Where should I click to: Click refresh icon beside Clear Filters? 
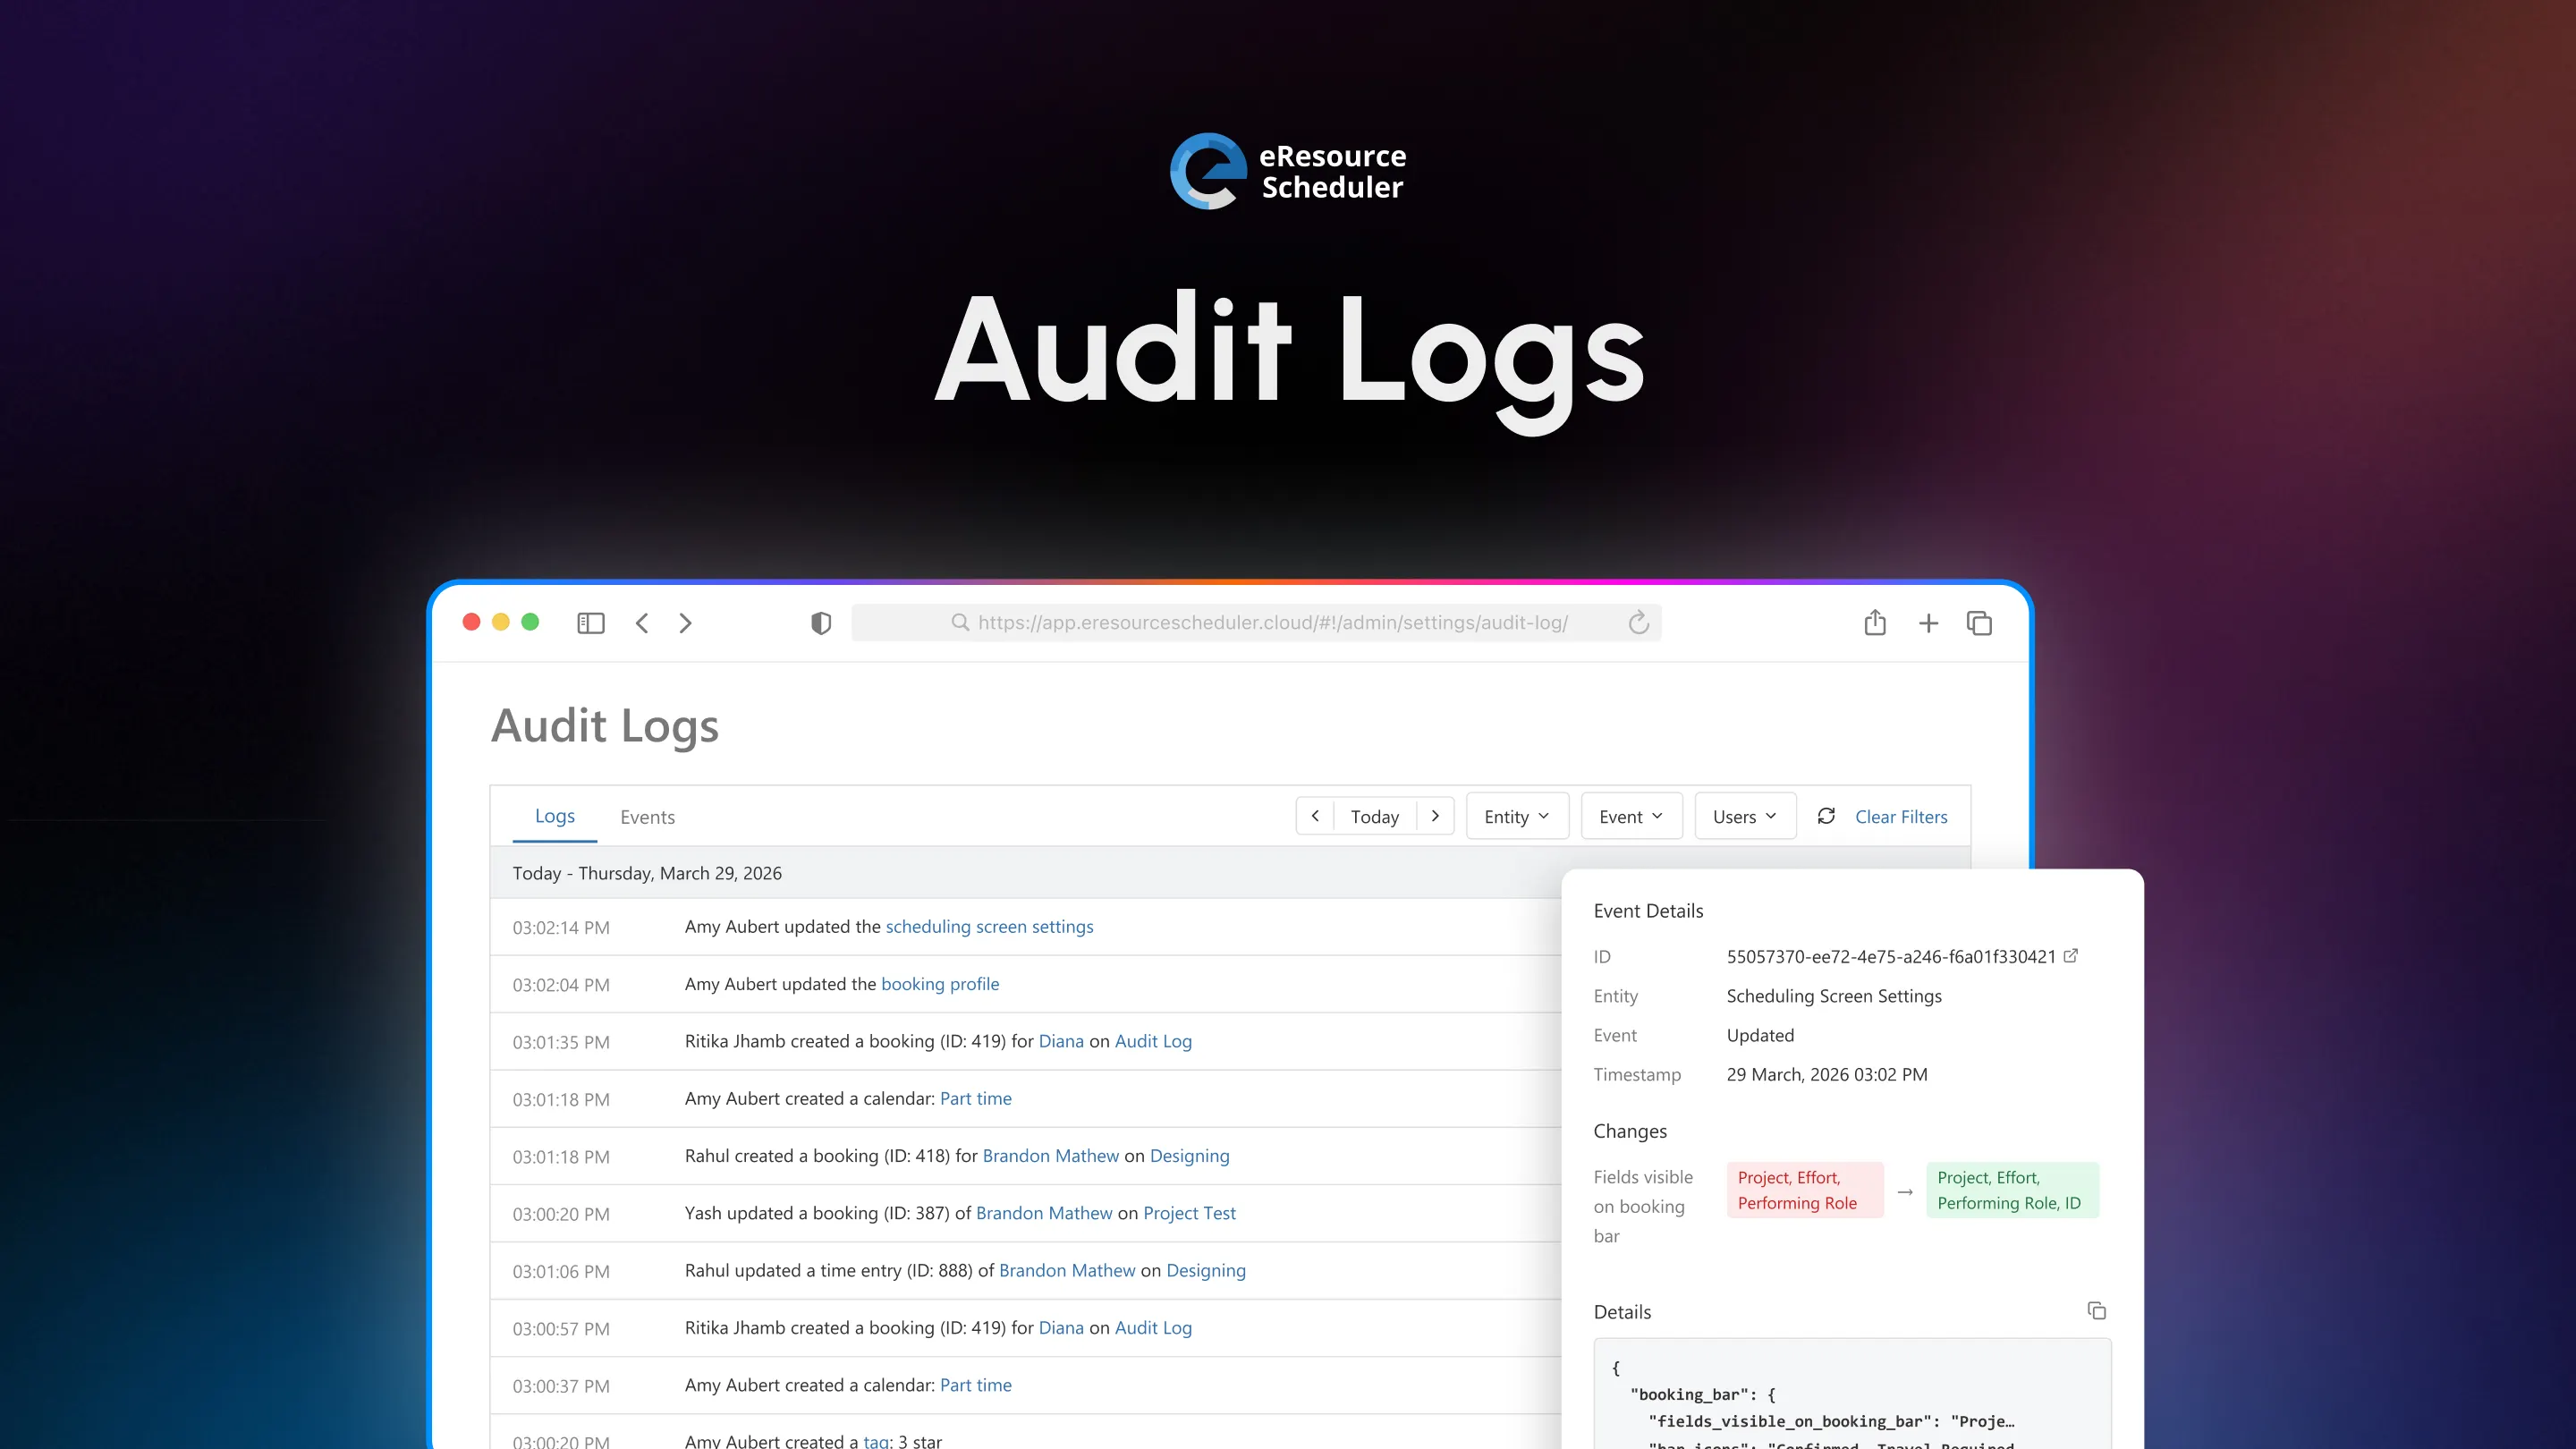(1826, 816)
